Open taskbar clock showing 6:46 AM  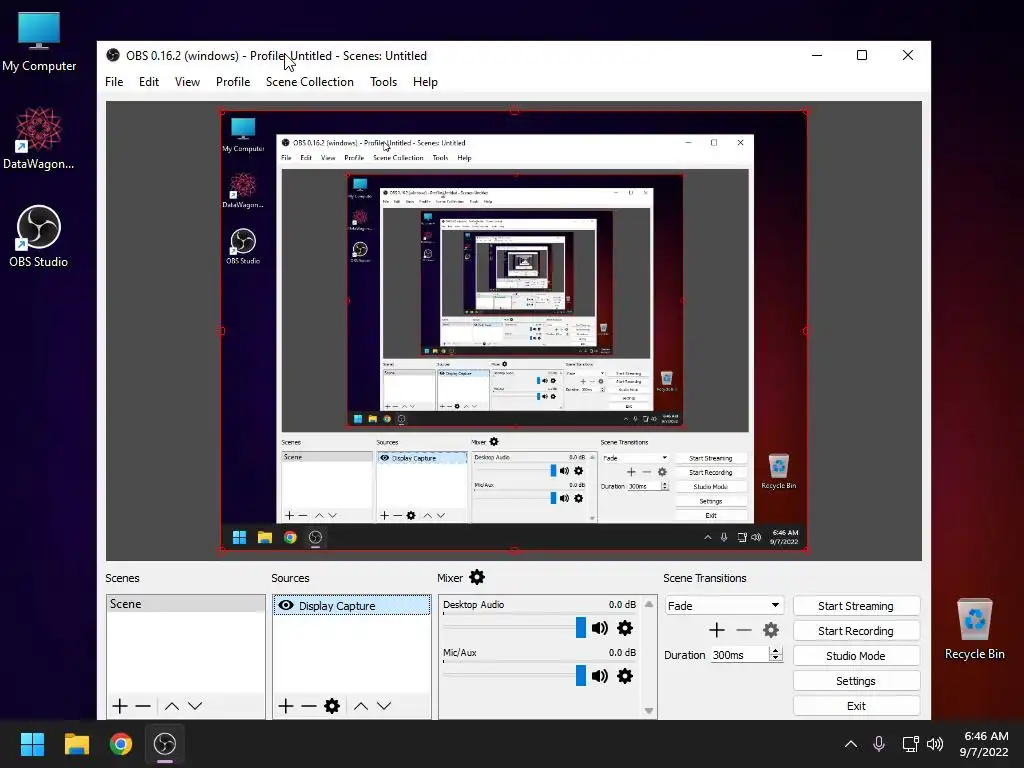(985, 744)
